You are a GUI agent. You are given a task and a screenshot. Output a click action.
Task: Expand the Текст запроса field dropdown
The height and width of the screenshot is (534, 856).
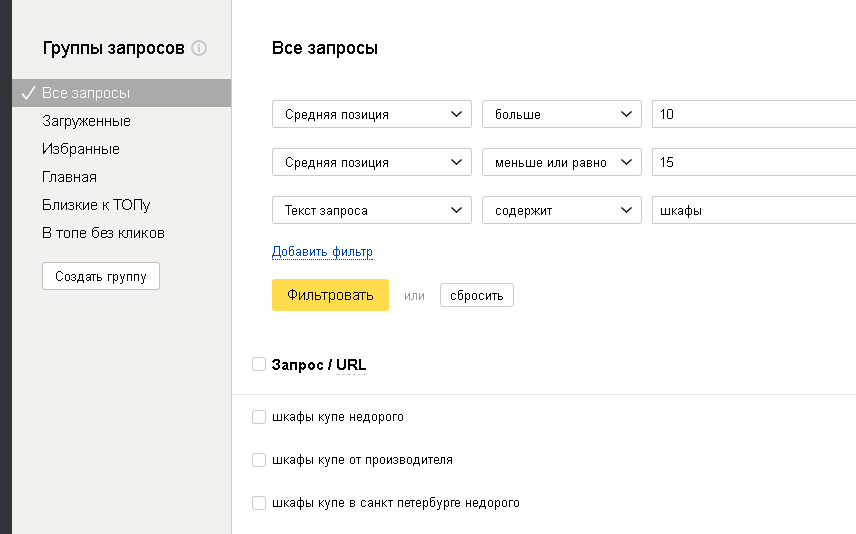click(371, 210)
